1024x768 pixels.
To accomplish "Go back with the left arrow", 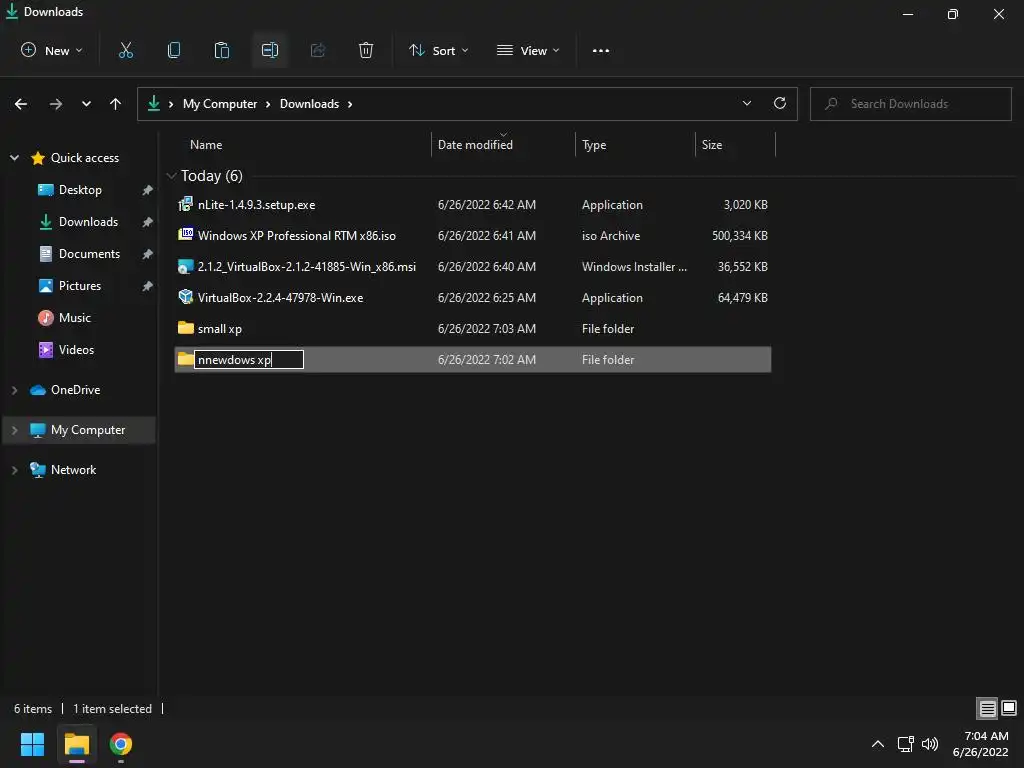I will click(x=21, y=104).
